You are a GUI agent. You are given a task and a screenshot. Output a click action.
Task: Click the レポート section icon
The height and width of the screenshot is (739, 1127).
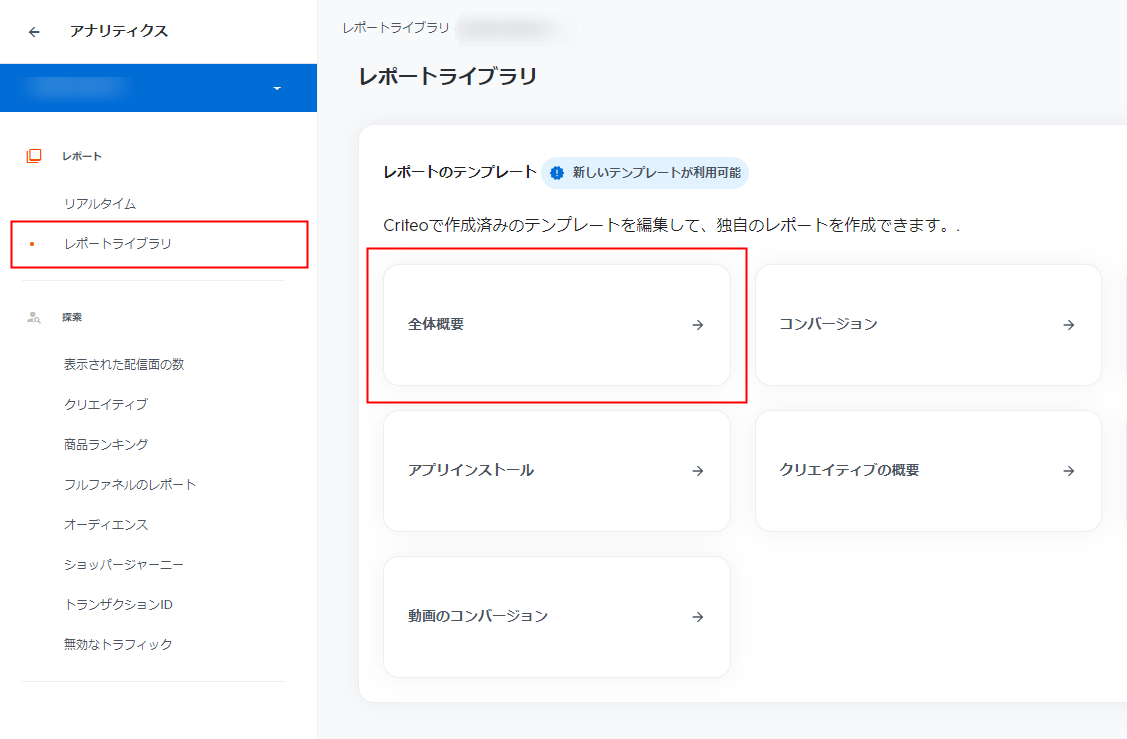click(x=34, y=156)
